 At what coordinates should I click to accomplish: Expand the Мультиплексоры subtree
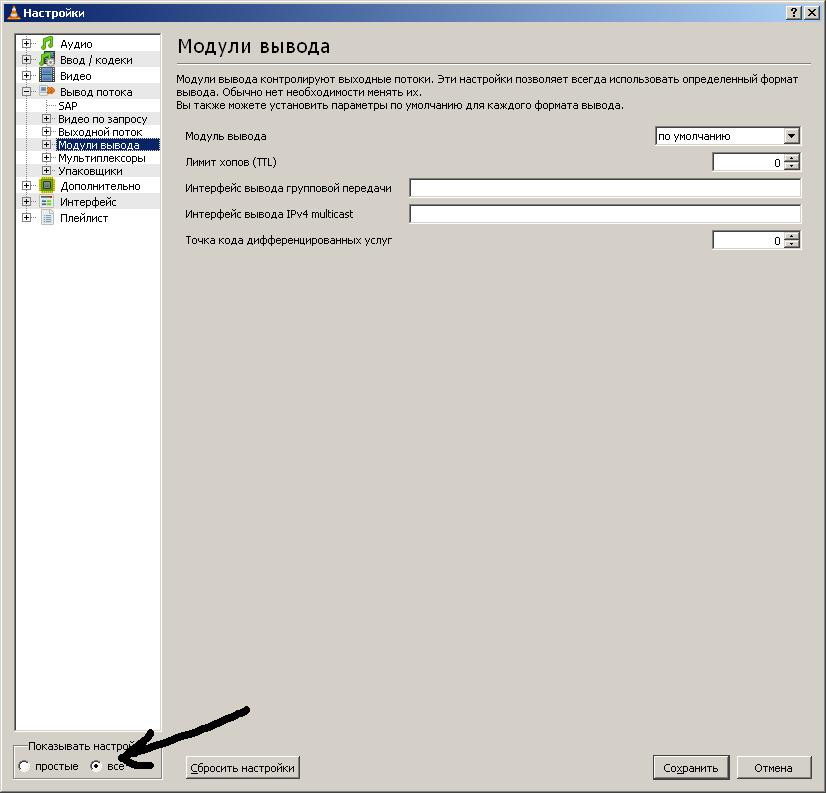46,158
